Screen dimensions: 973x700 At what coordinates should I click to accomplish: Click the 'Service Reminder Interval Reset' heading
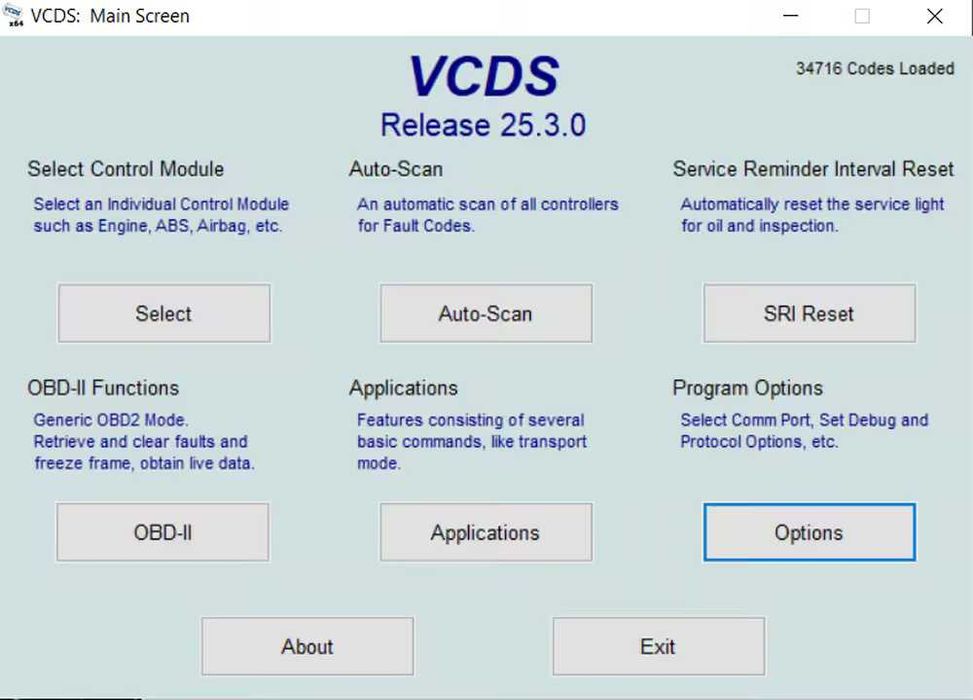813,169
